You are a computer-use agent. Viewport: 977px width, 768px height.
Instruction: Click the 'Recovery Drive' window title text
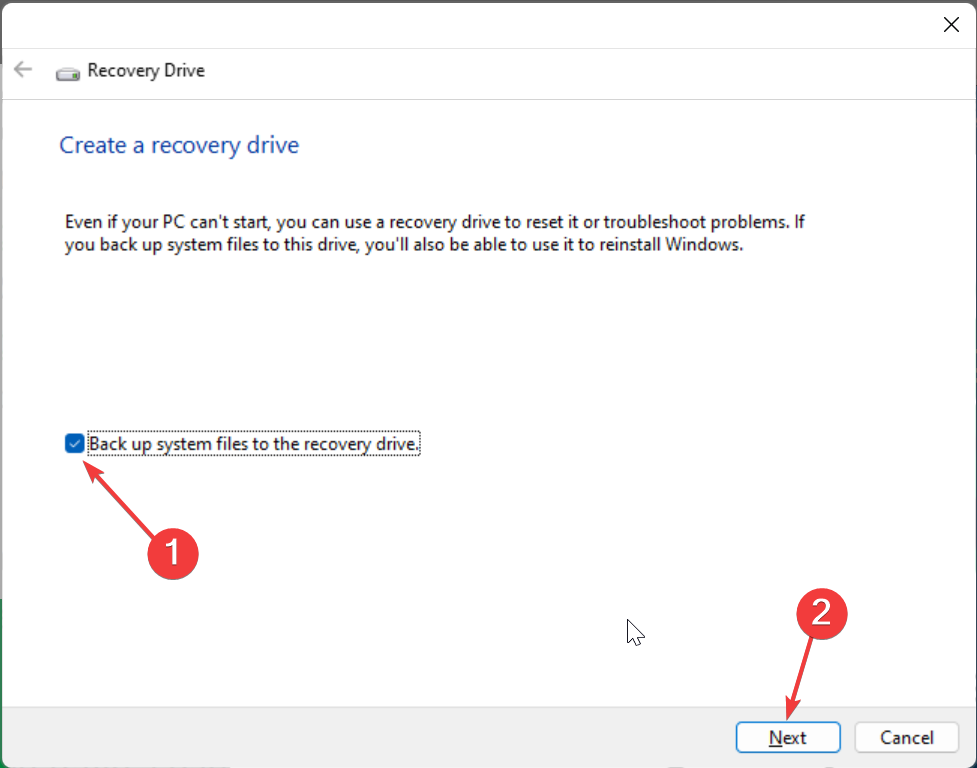point(146,71)
